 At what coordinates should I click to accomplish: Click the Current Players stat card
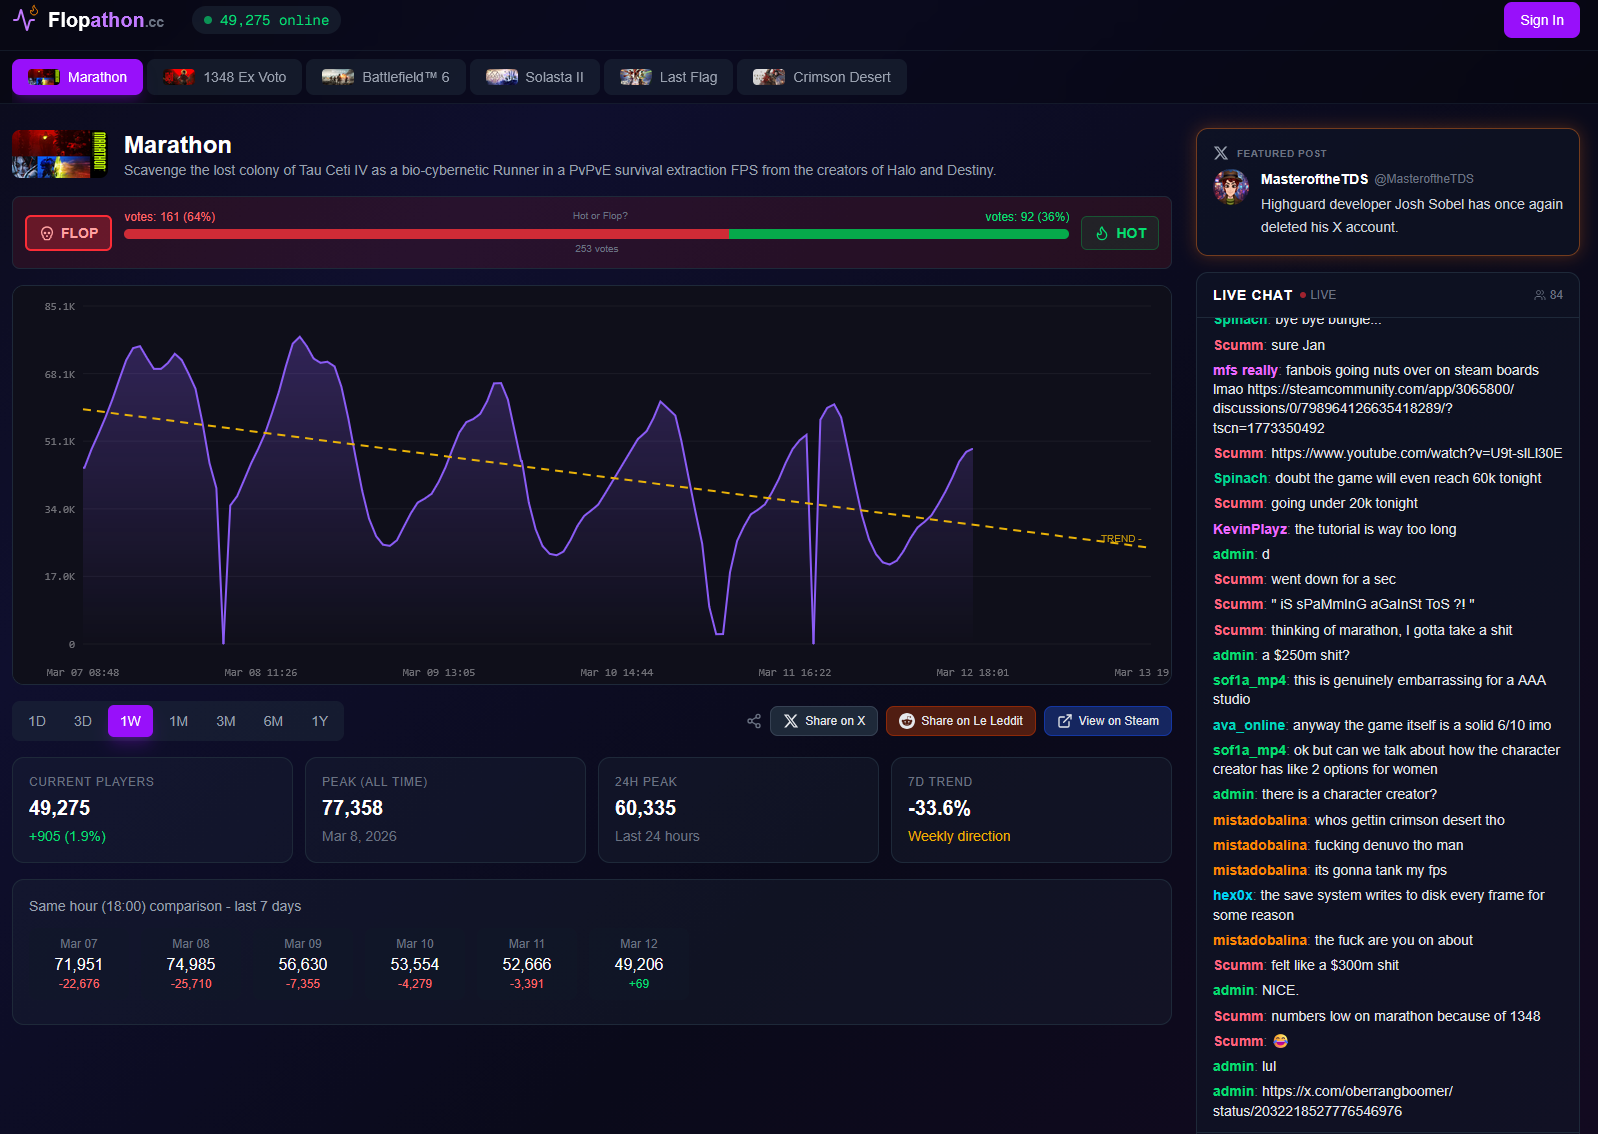[152, 810]
